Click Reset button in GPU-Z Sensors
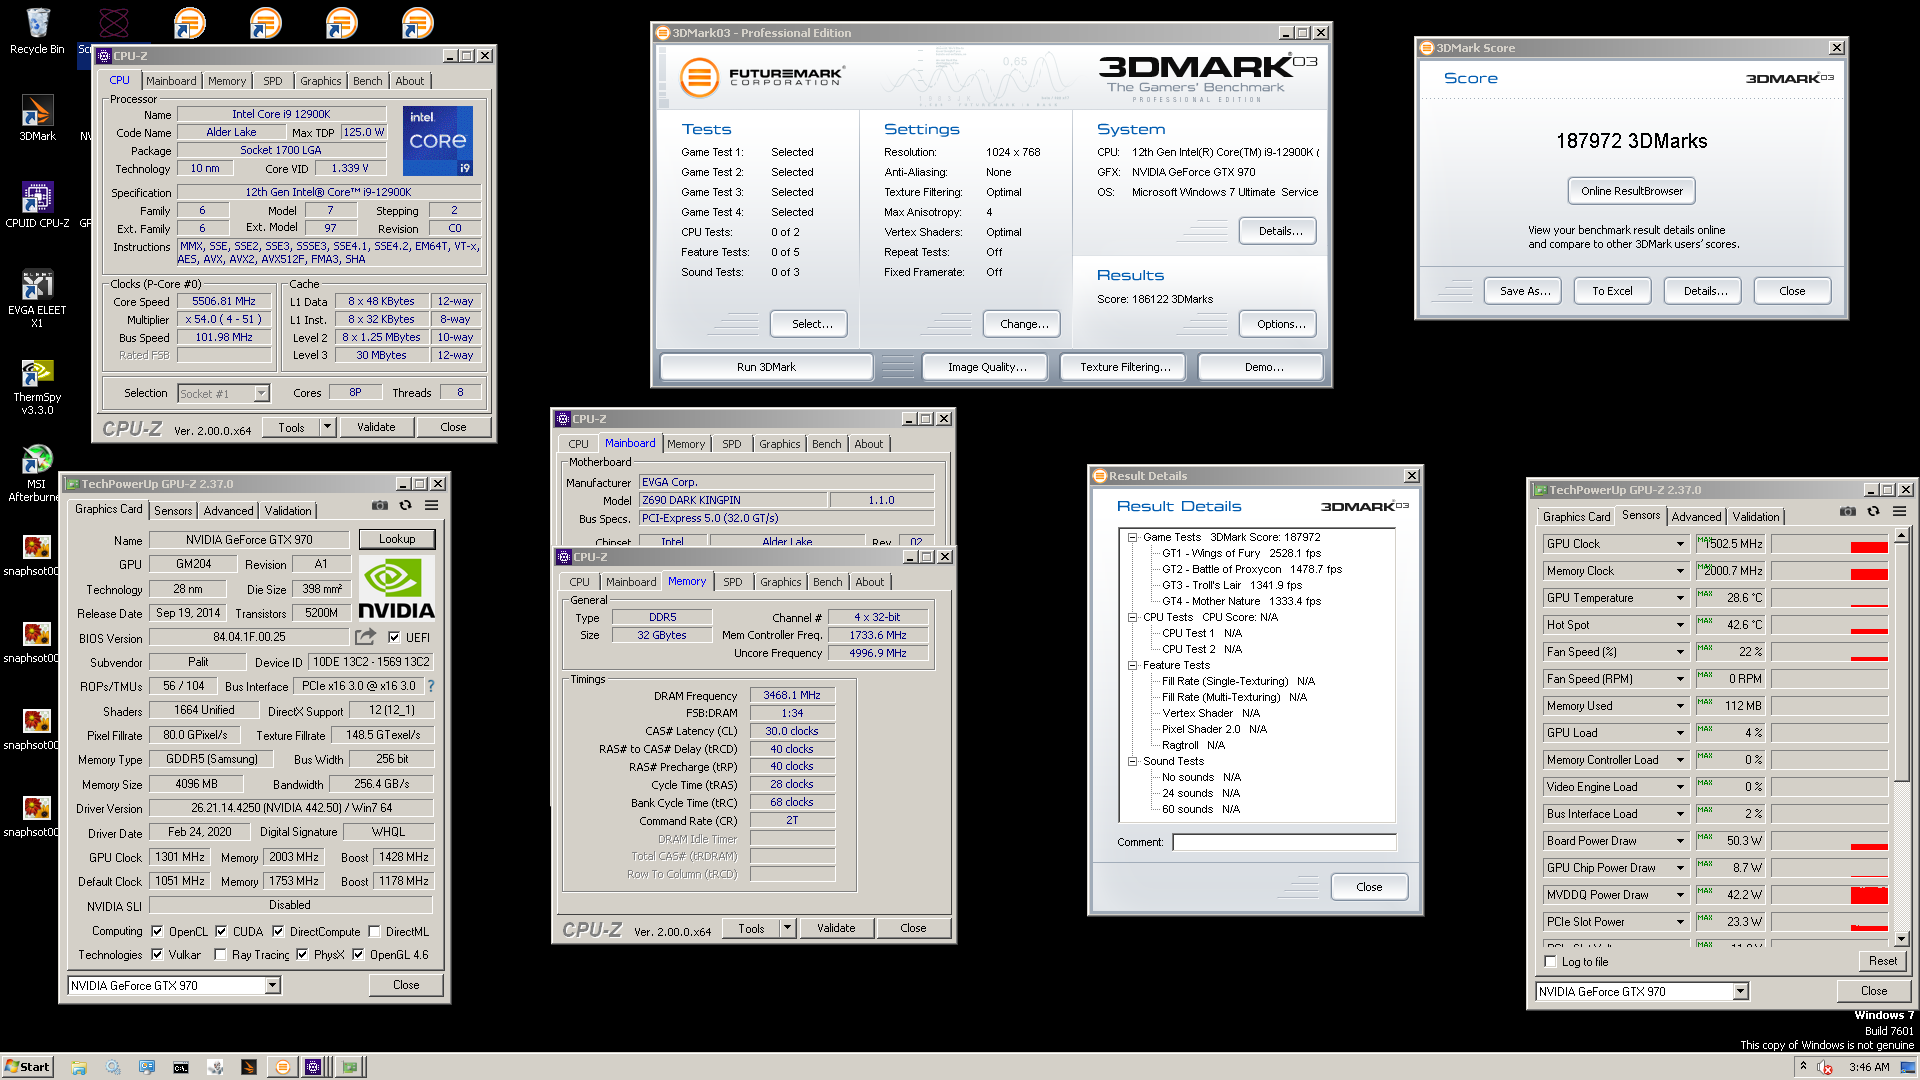 (x=1883, y=961)
